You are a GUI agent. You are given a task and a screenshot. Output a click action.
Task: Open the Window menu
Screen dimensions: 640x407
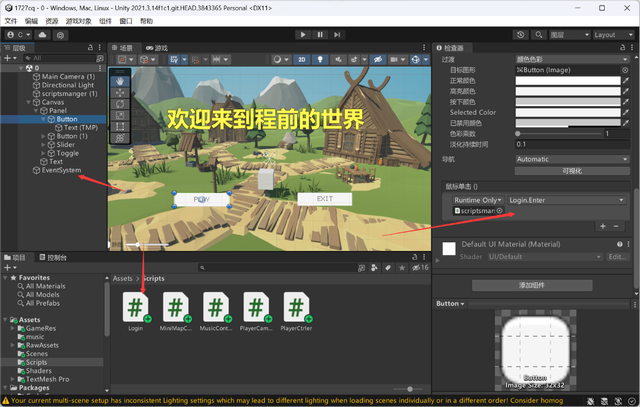(x=126, y=21)
